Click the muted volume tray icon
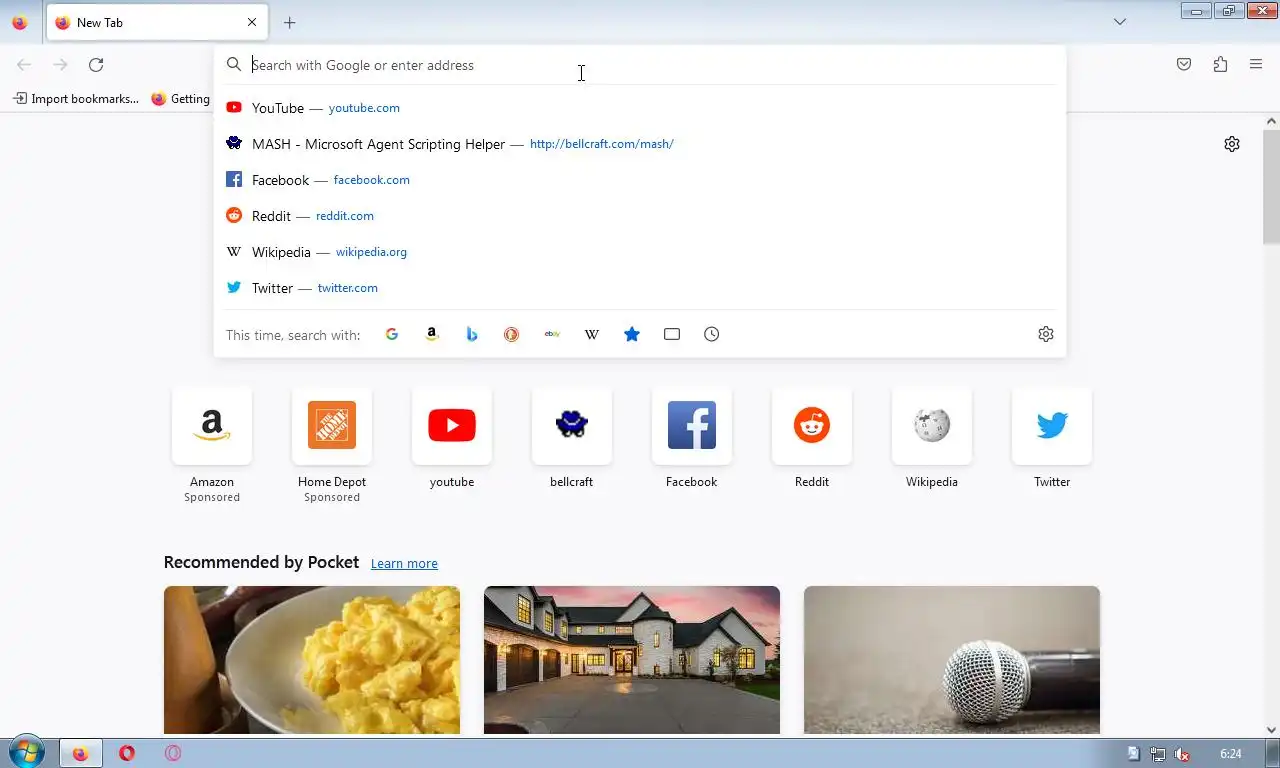The height and width of the screenshot is (768, 1280). 1181,754
